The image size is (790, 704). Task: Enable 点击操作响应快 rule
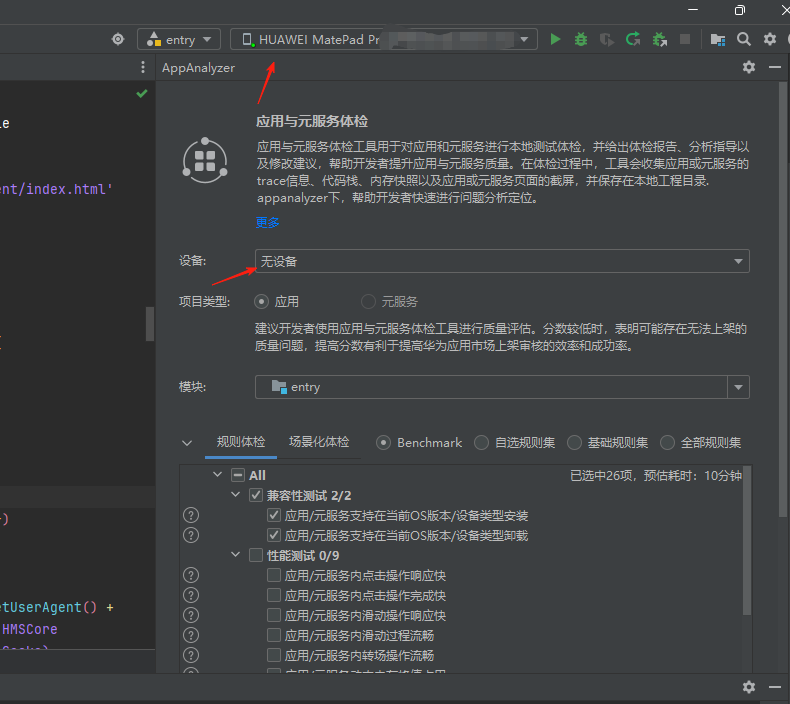(x=274, y=575)
